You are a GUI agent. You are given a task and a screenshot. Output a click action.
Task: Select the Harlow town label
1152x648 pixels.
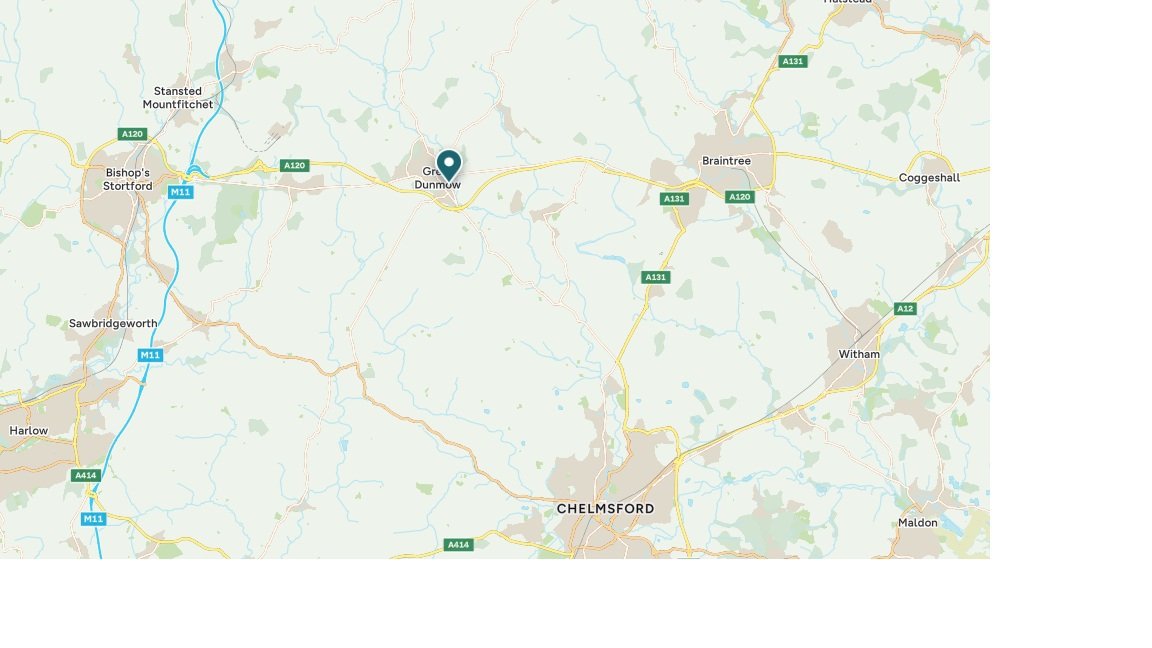click(29, 431)
